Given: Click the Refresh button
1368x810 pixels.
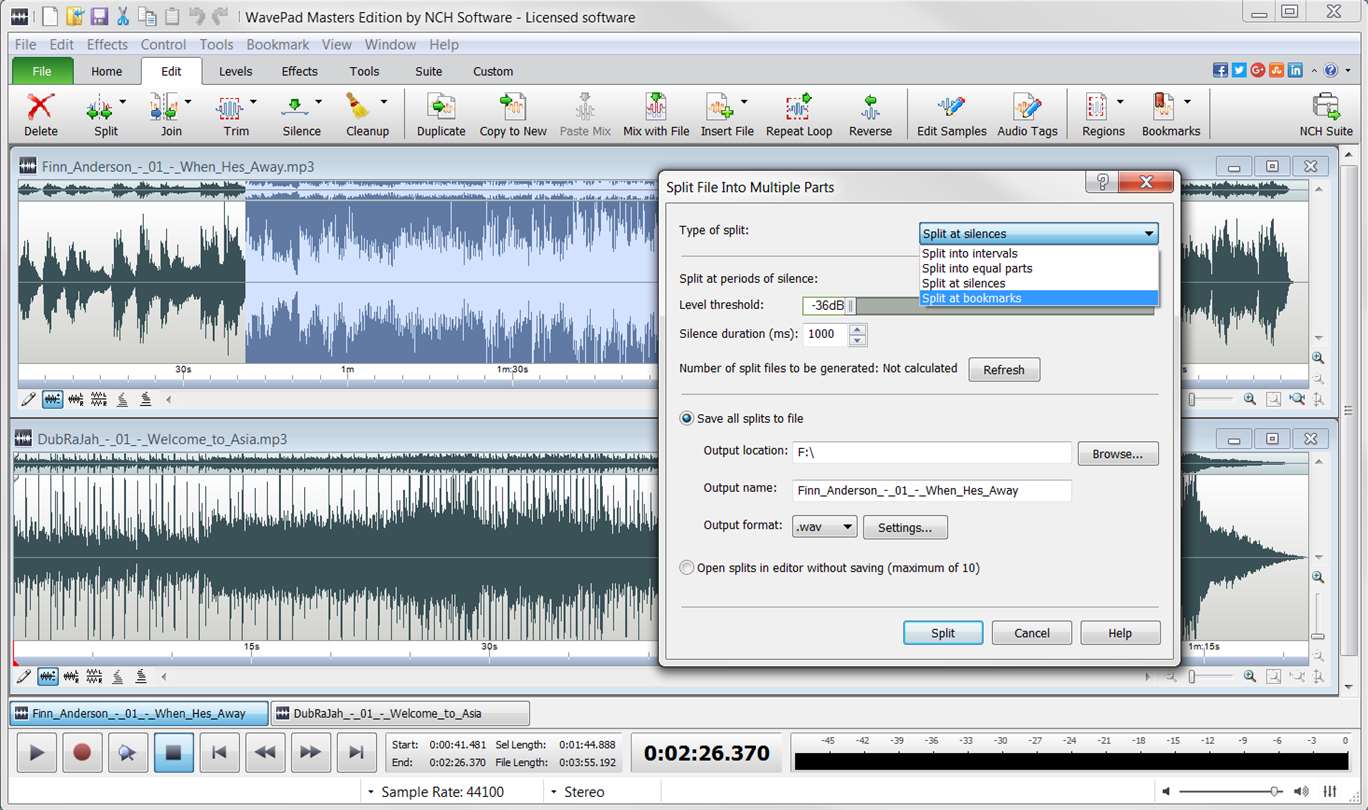Looking at the screenshot, I should click(x=1003, y=370).
